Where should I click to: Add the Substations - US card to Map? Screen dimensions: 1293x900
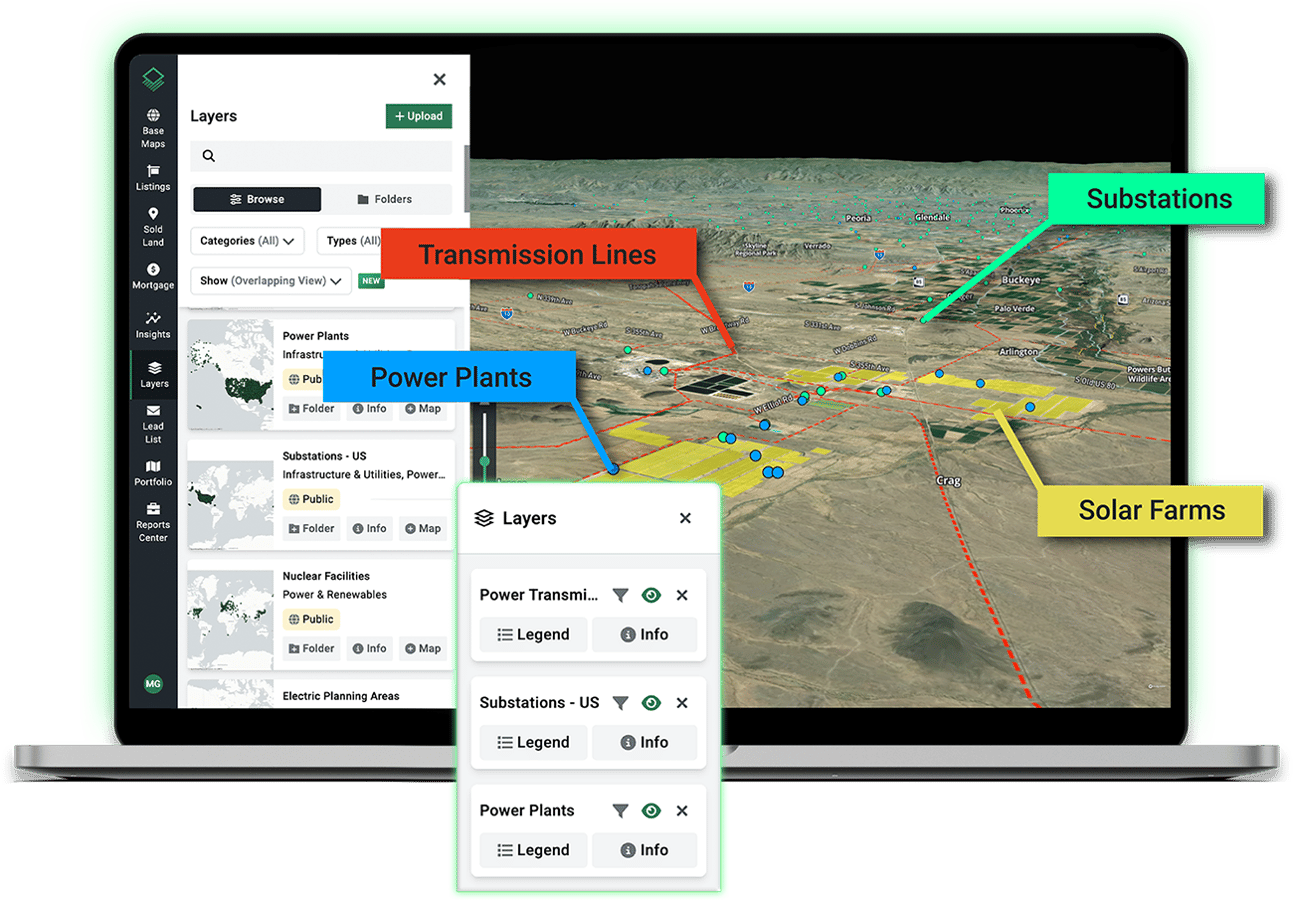[x=423, y=528]
